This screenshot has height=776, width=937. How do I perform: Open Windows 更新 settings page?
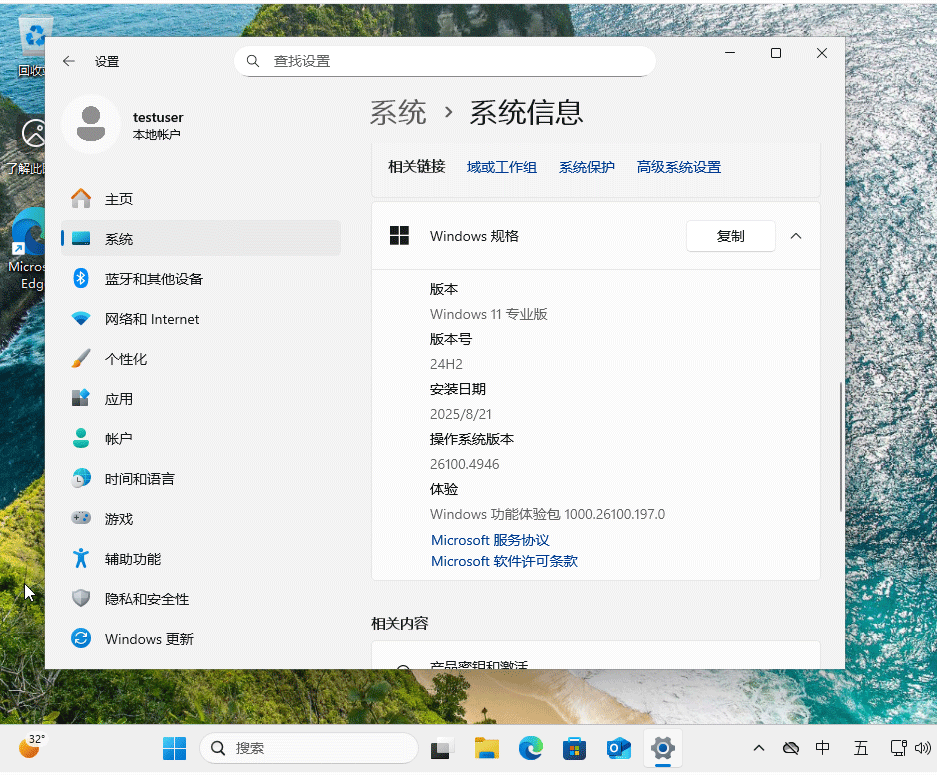click(201, 639)
